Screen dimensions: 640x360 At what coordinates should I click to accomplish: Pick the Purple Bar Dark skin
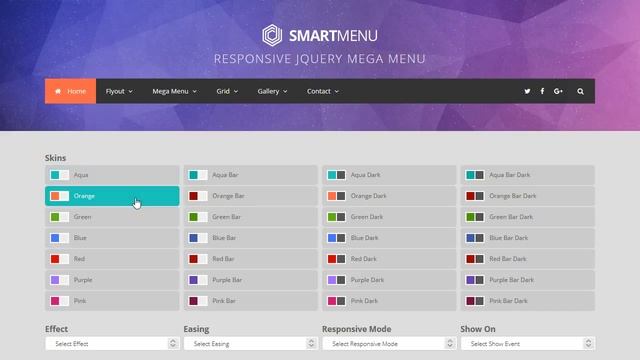click(x=528, y=280)
